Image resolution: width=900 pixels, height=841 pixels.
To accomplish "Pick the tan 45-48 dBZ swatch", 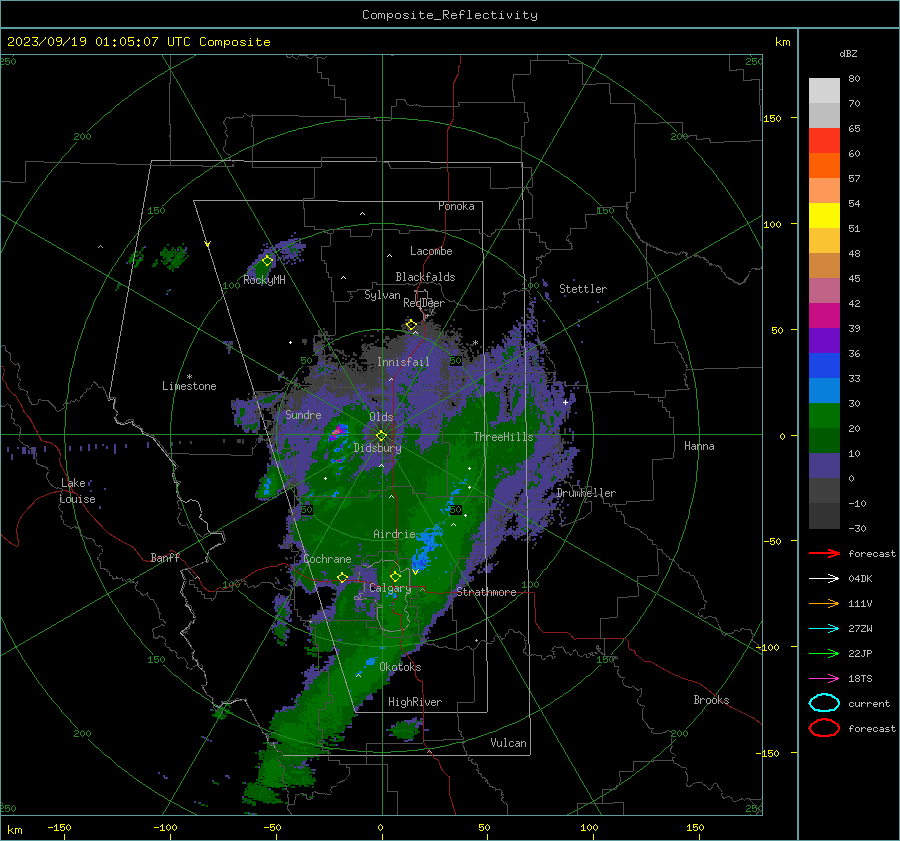I will [824, 265].
